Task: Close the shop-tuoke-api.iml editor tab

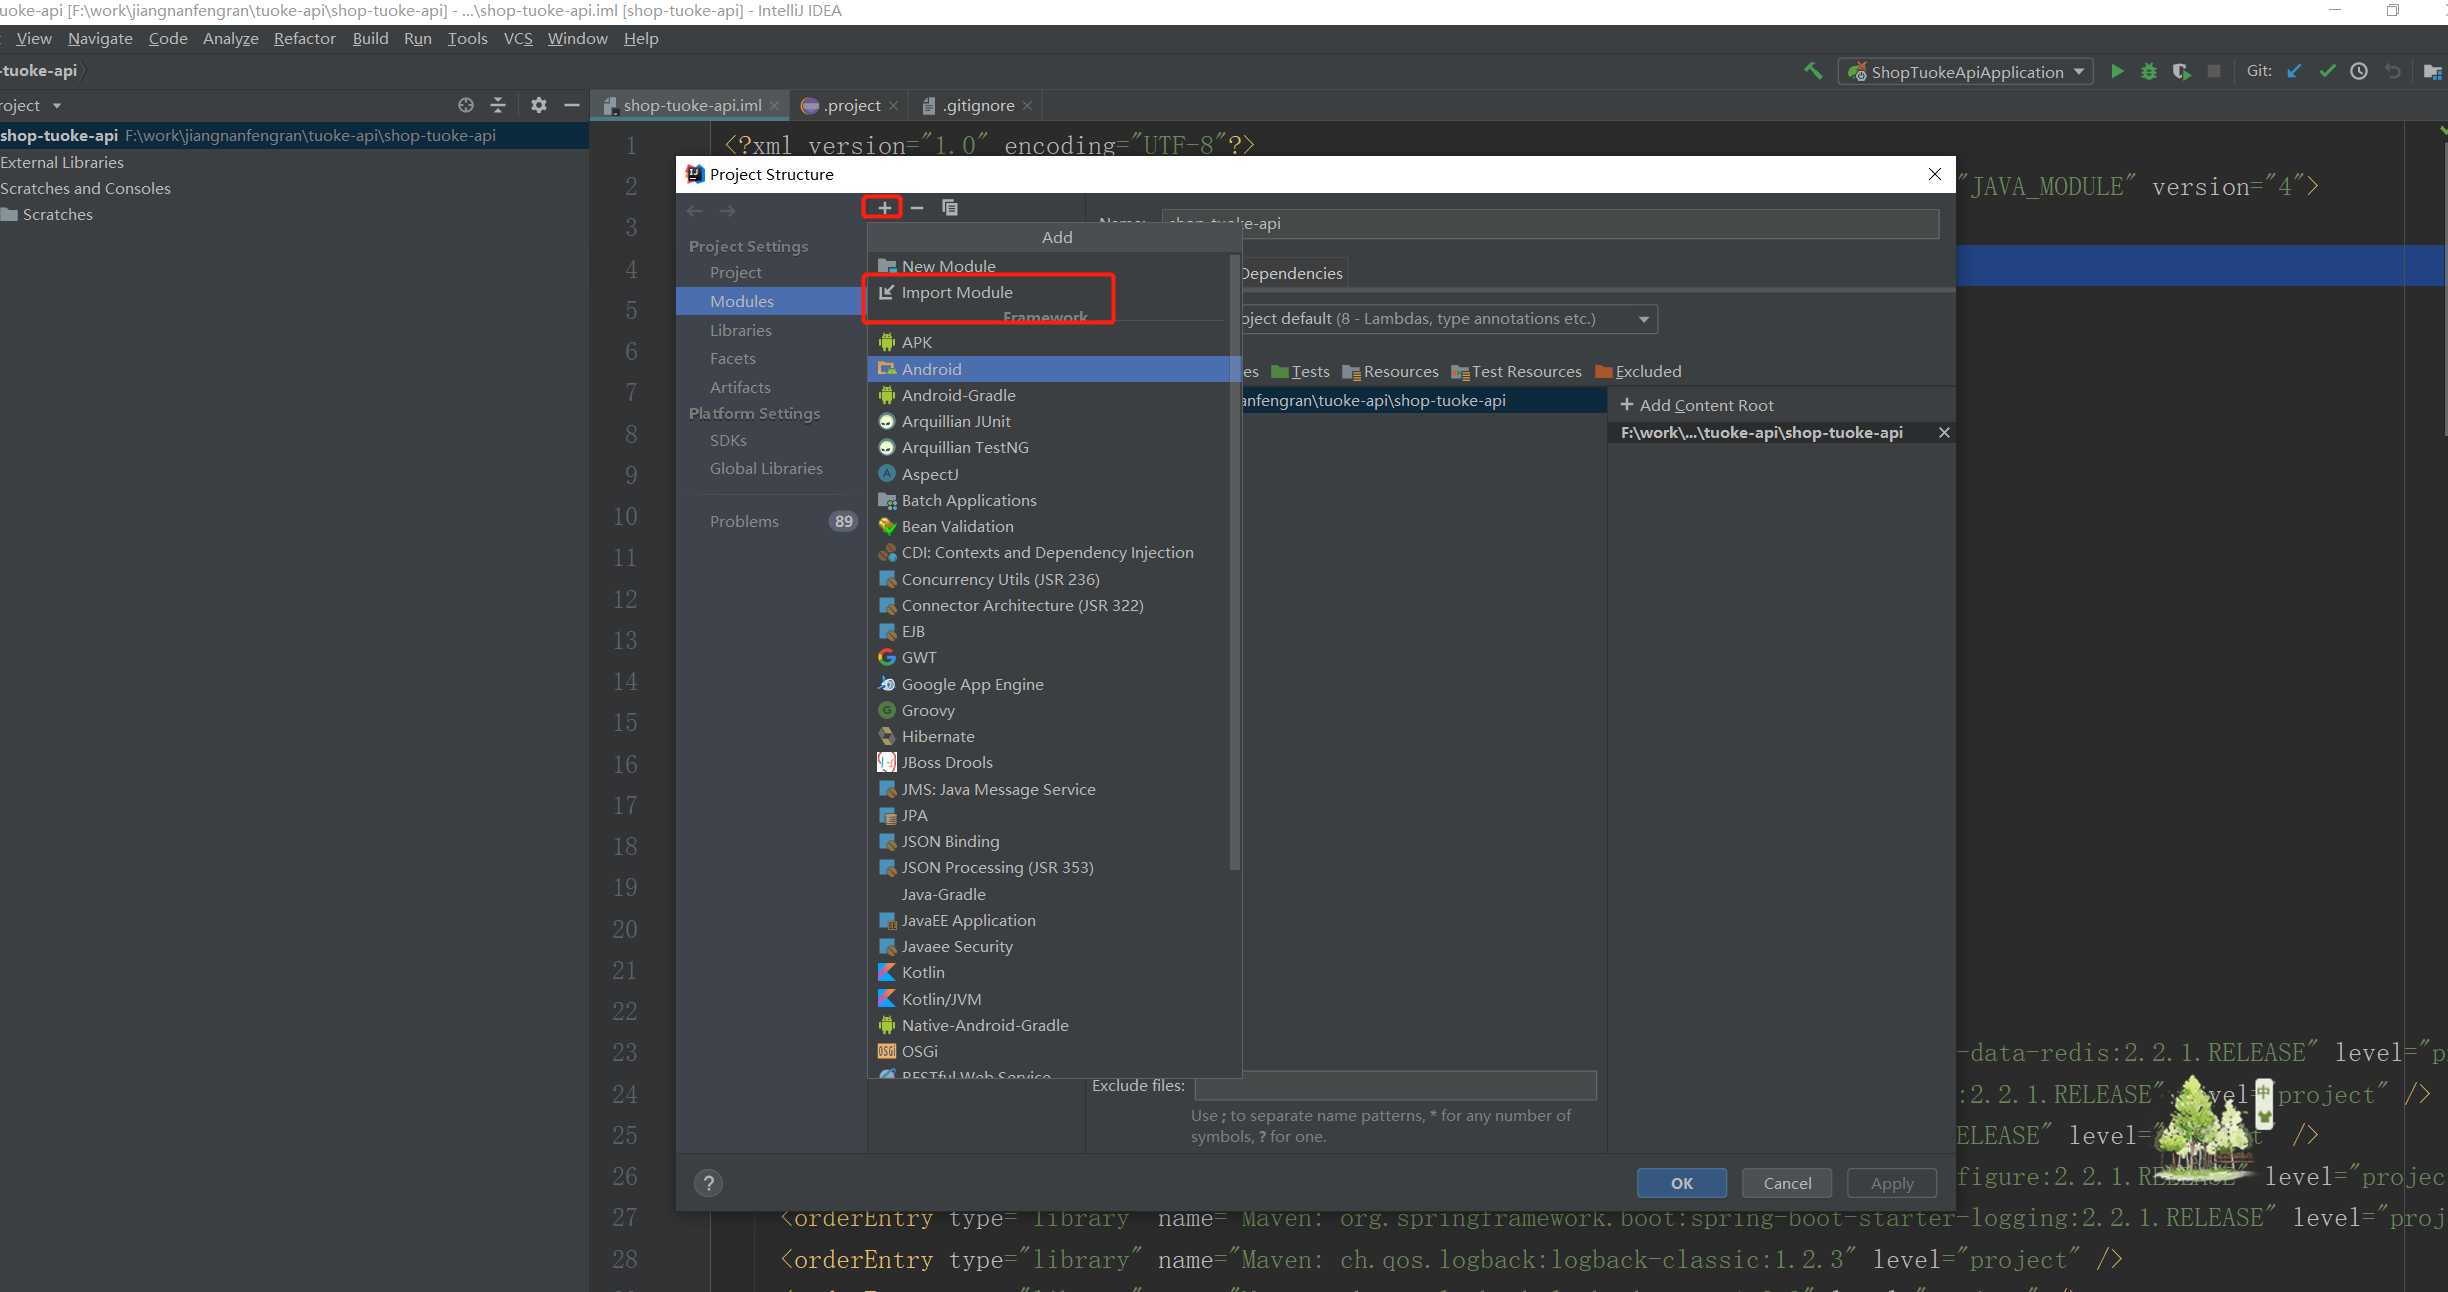Action: coord(774,106)
